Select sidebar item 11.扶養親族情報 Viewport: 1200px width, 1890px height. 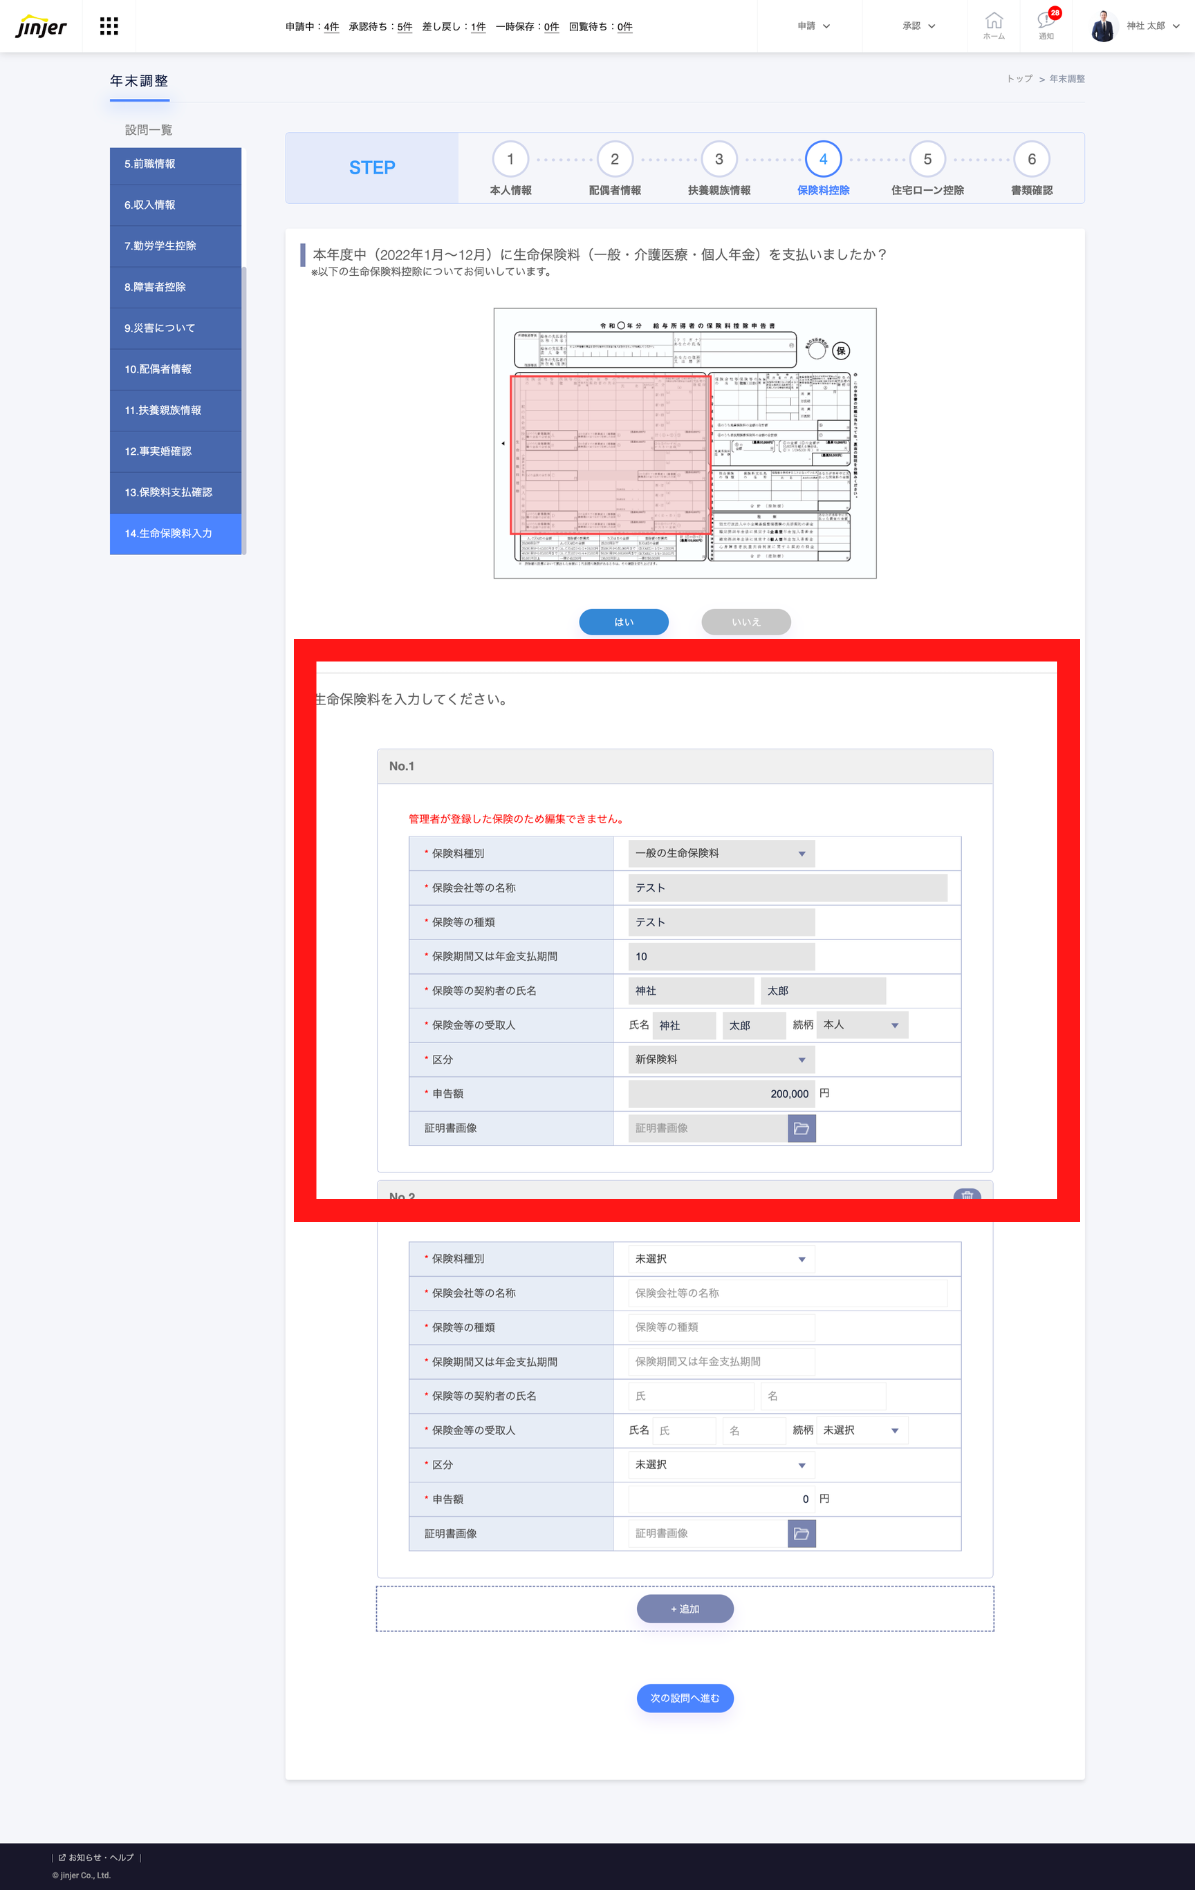(x=176, y=410)
